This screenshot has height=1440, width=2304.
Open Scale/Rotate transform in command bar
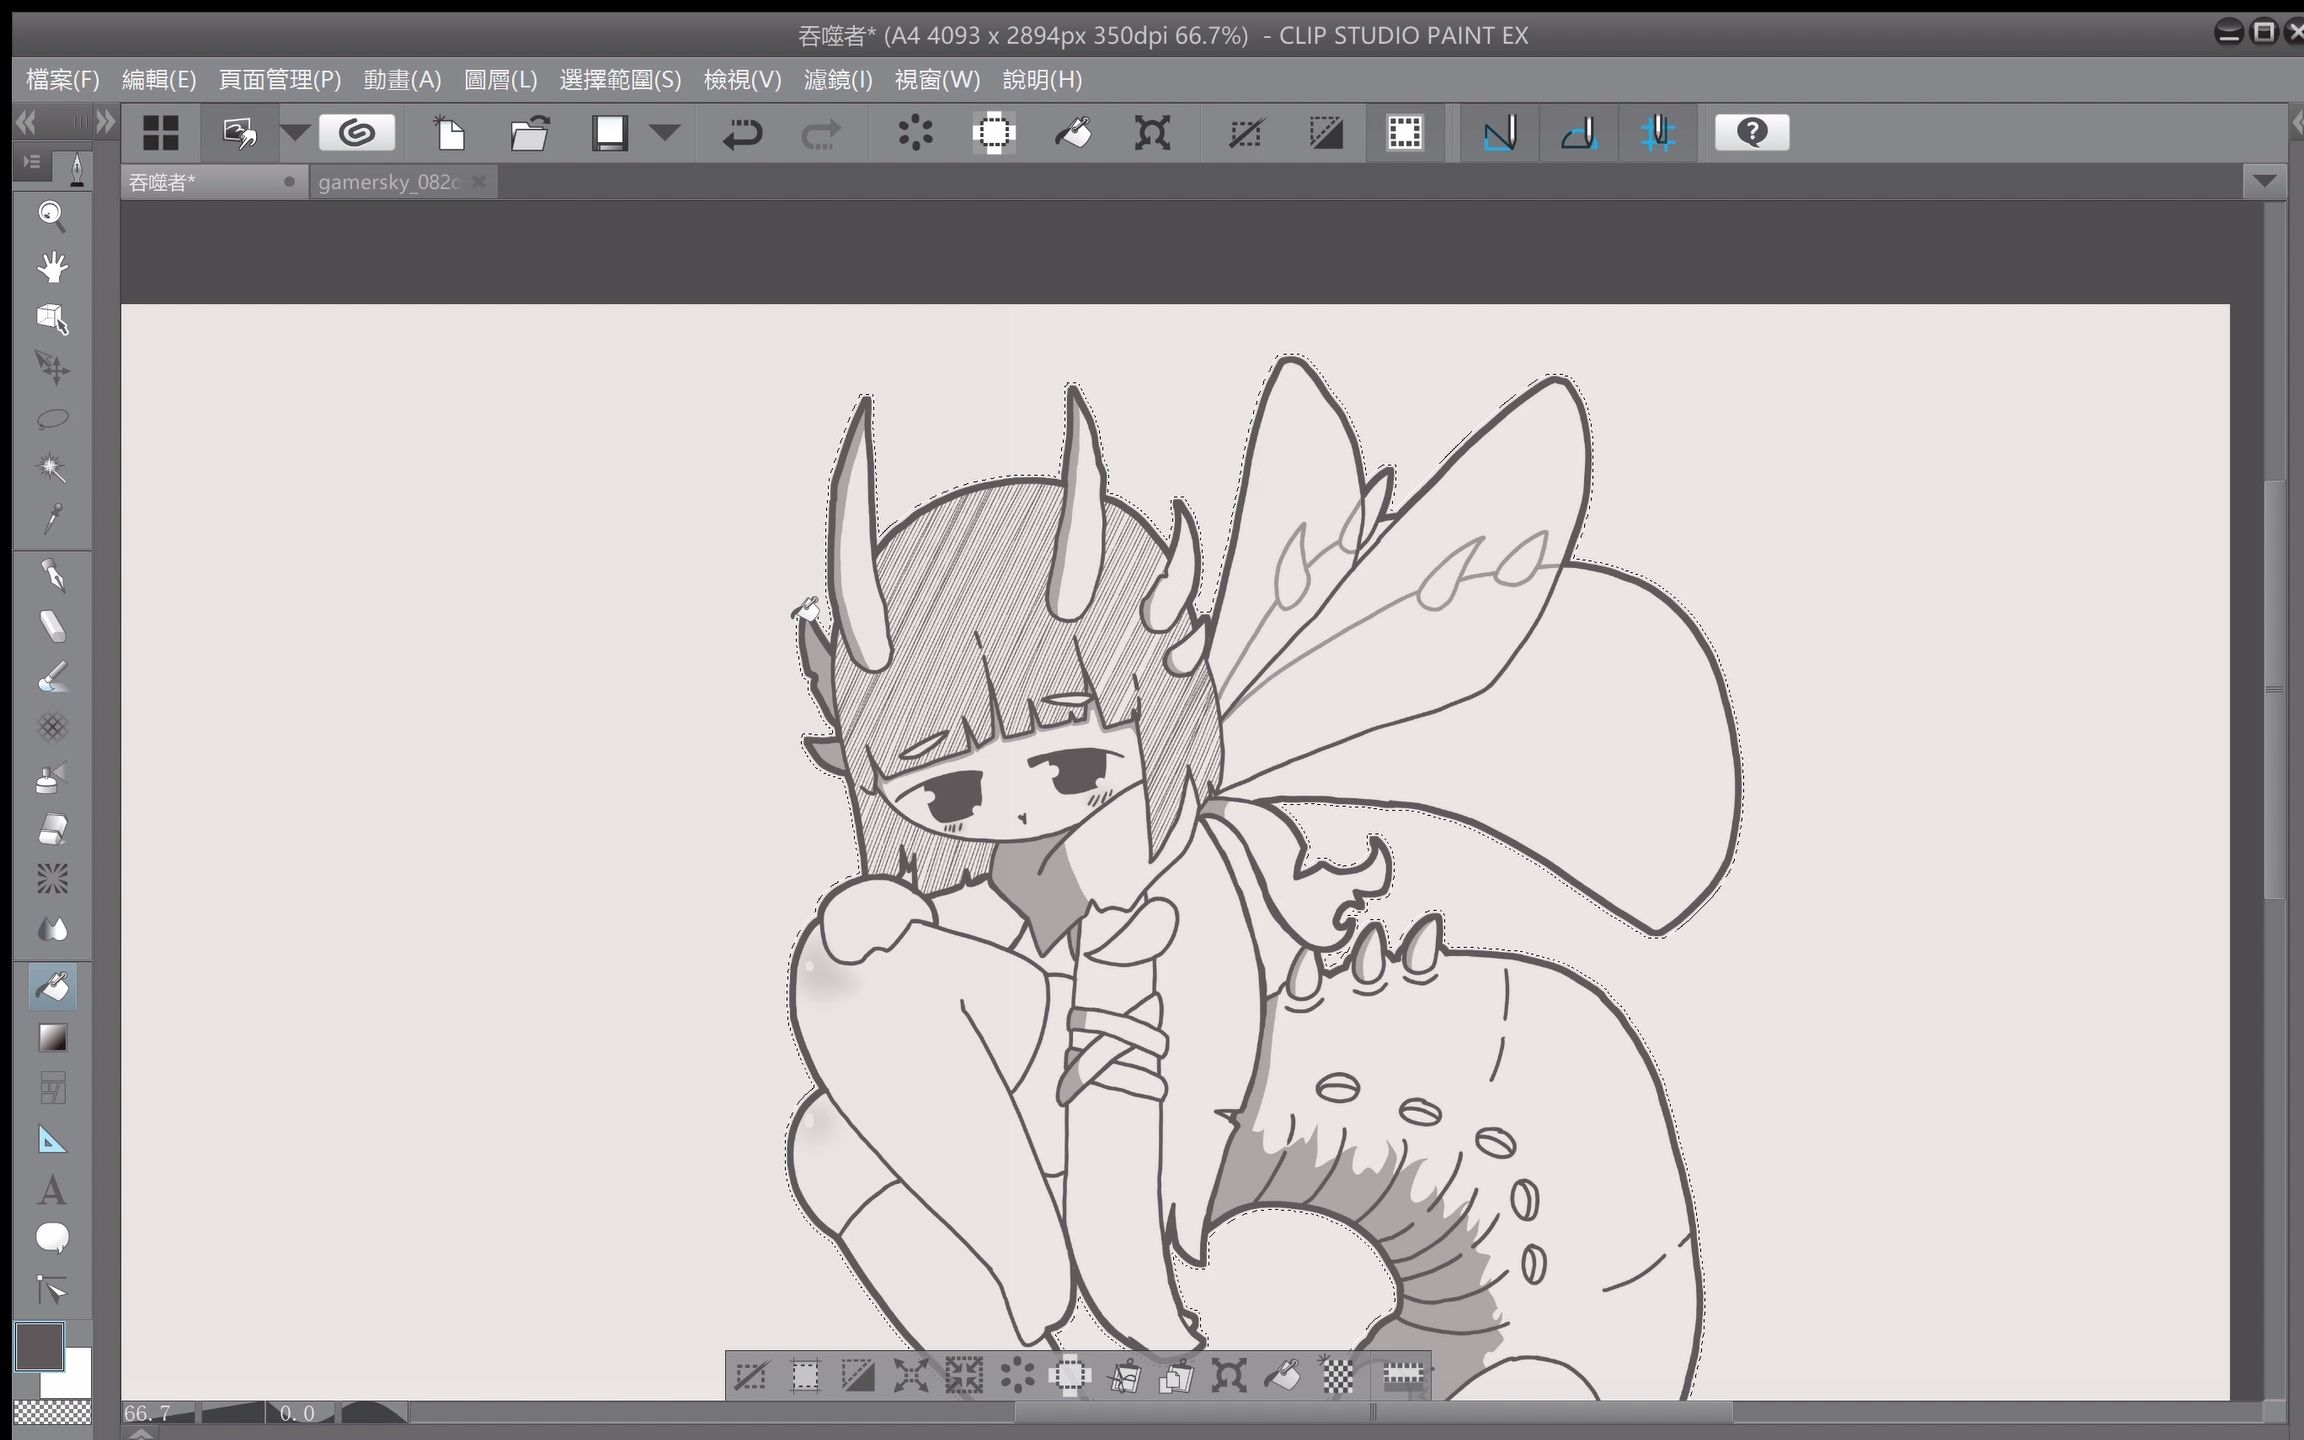point(1152,132)
